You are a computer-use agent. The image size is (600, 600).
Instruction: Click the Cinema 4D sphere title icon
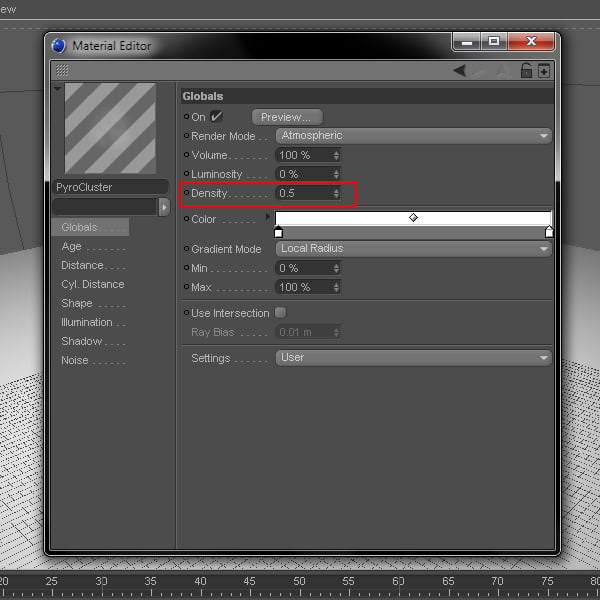coord(59,46)
